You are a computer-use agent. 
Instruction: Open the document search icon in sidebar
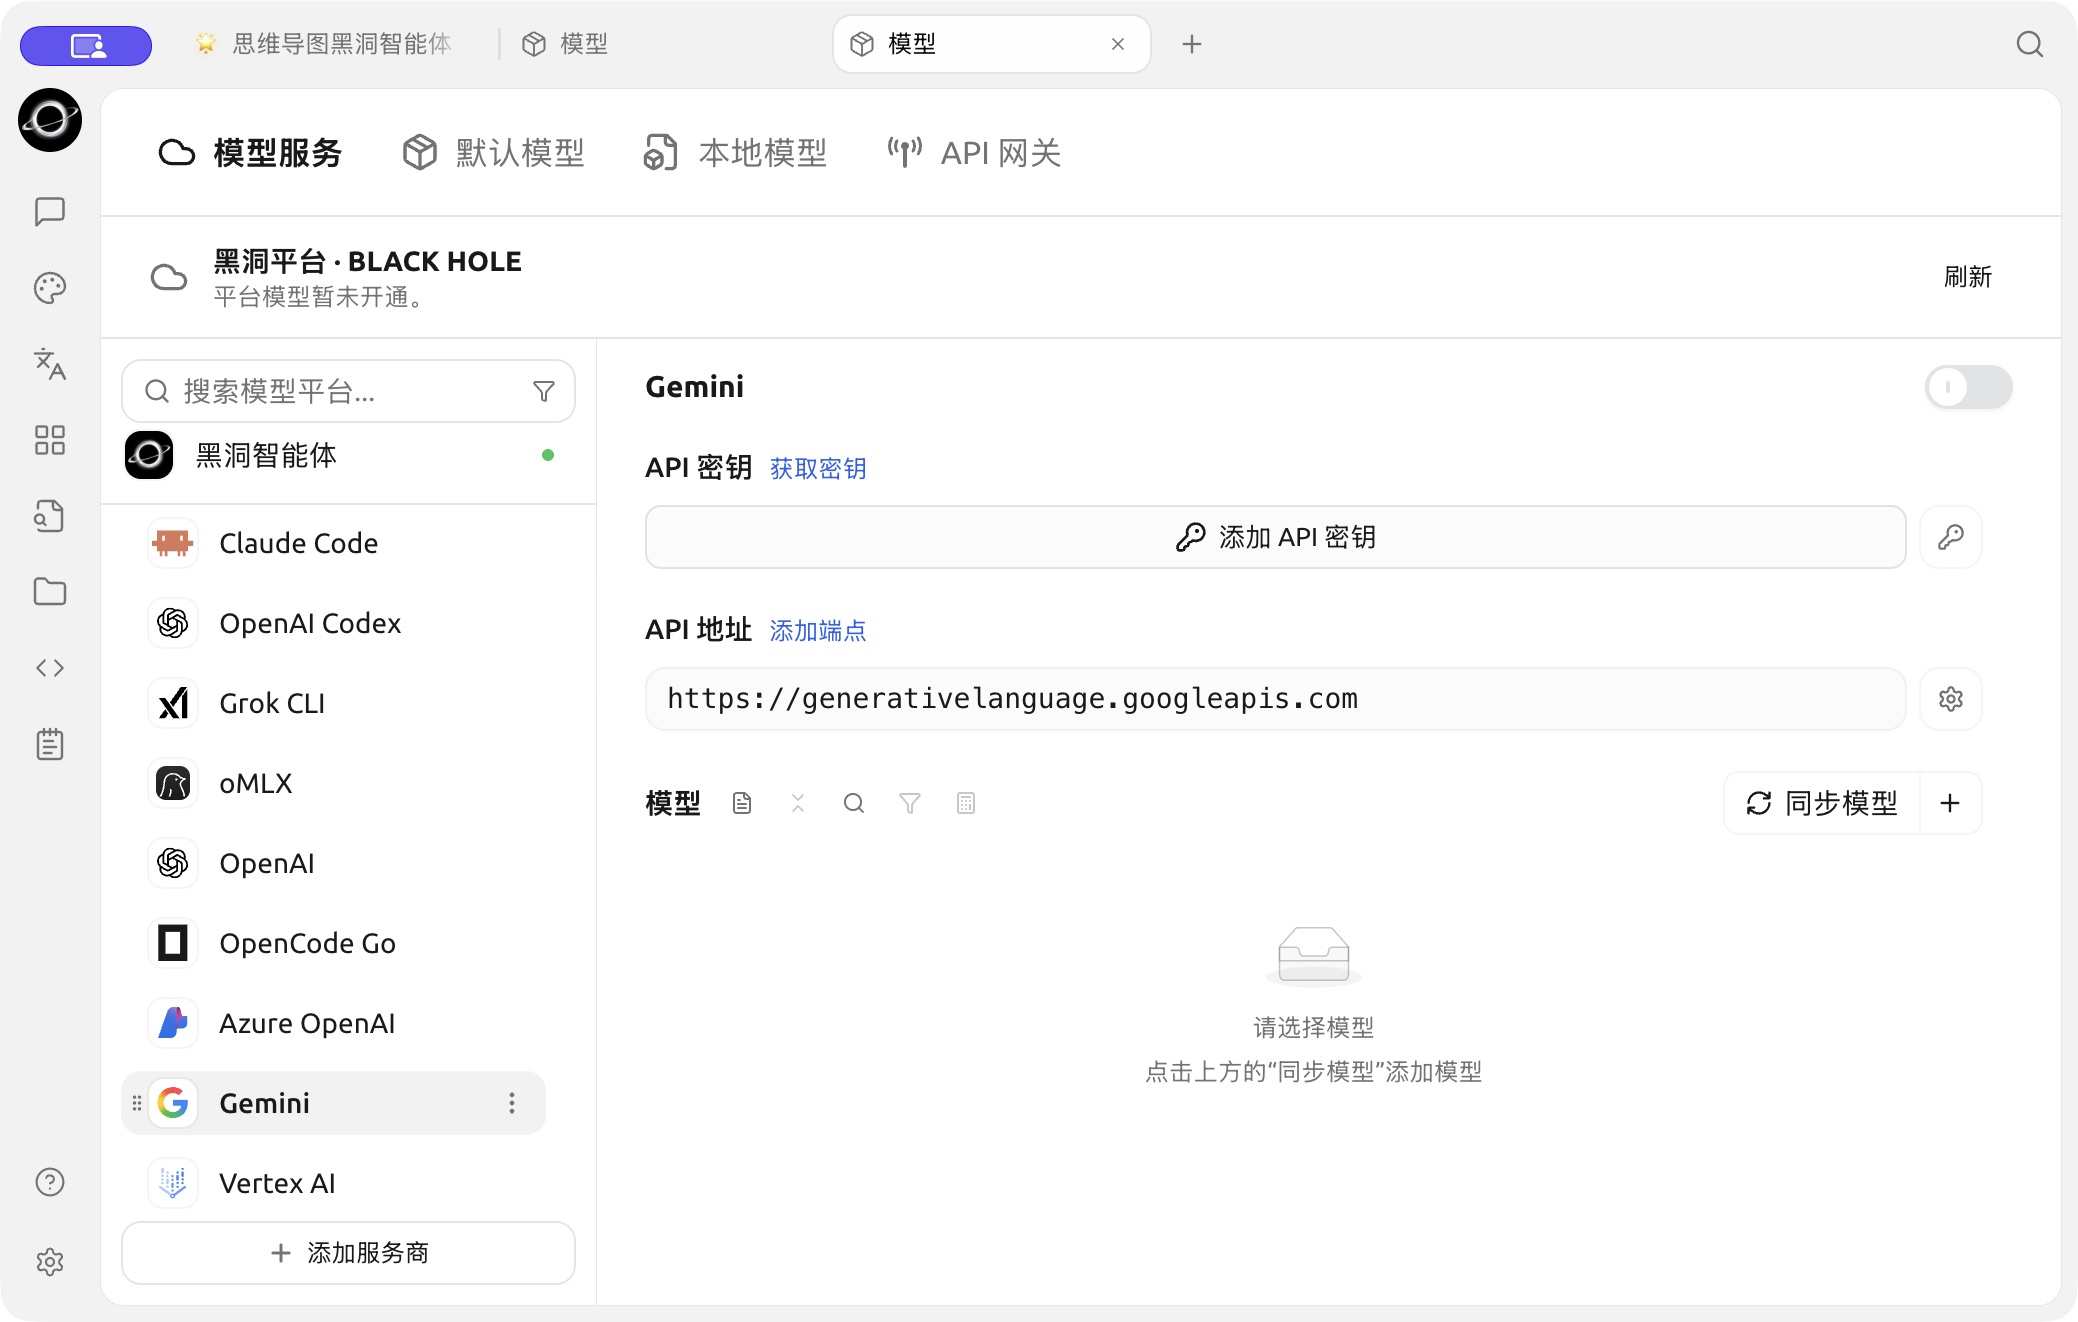(50, 516)
